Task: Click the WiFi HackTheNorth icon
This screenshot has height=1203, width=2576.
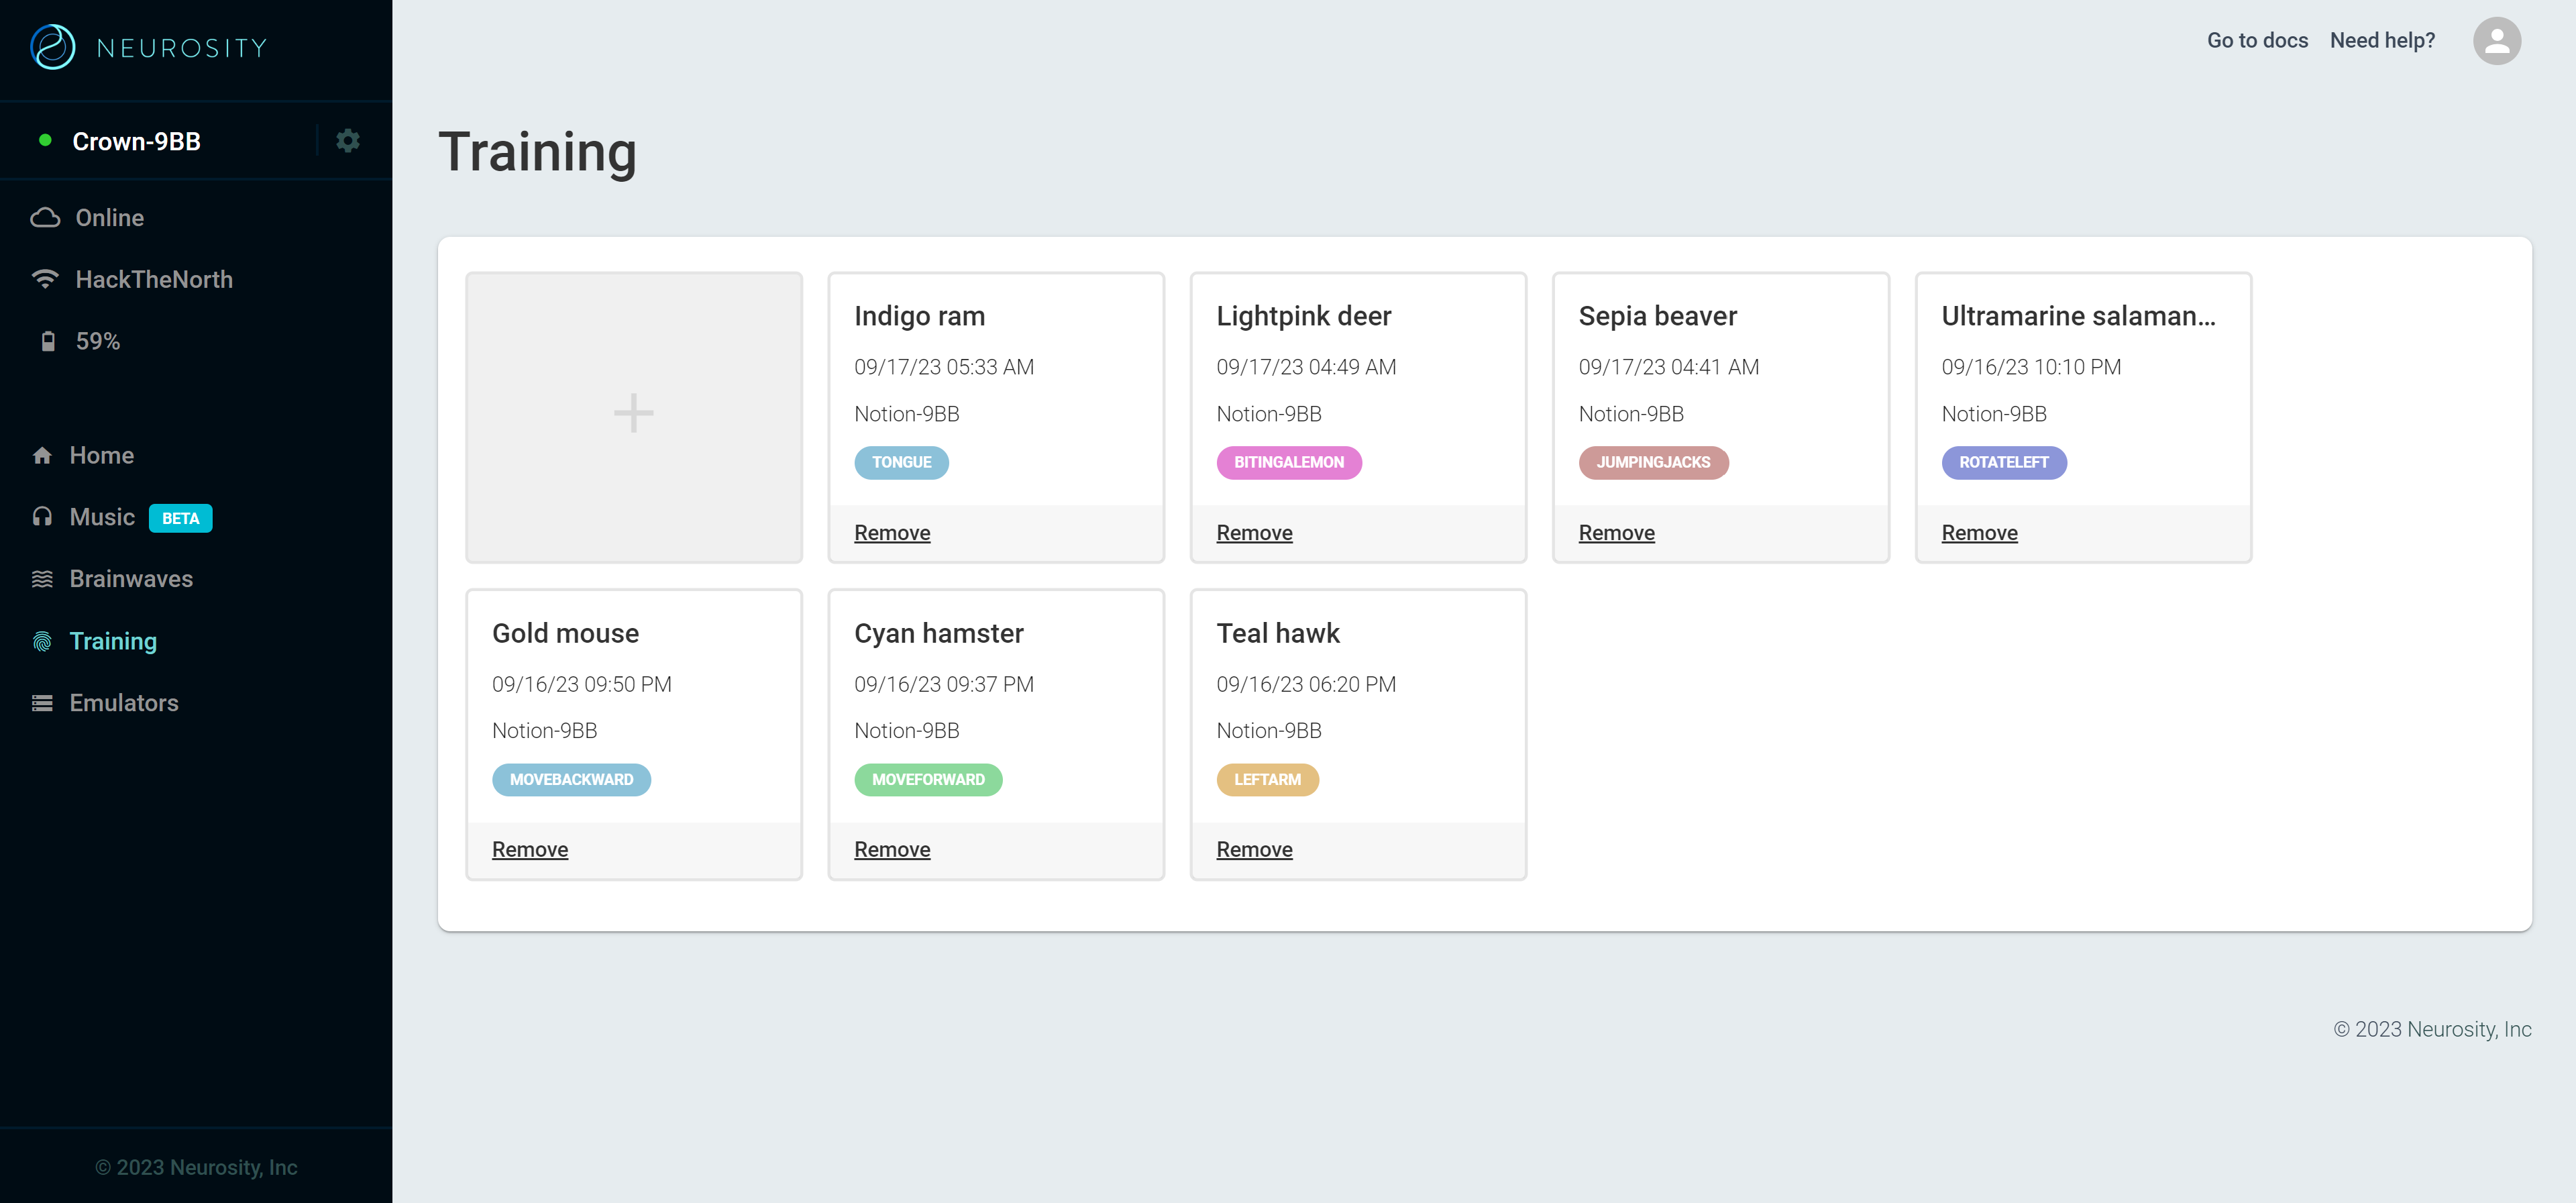Action: tap(45, 279)
